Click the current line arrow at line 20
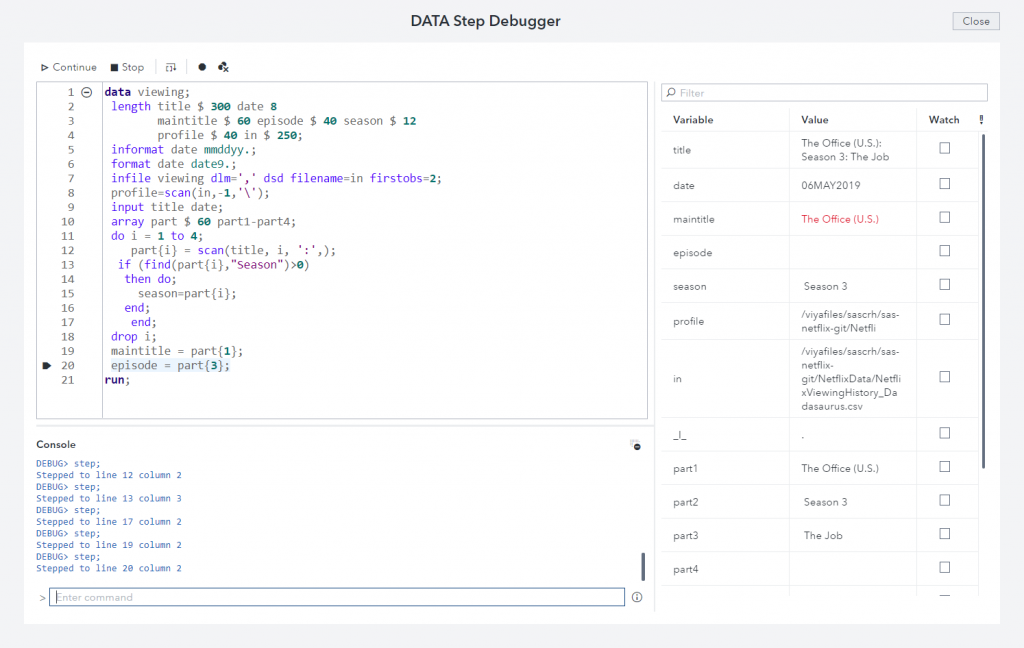This screenshot has width=1024, height=648. (47, 366)
